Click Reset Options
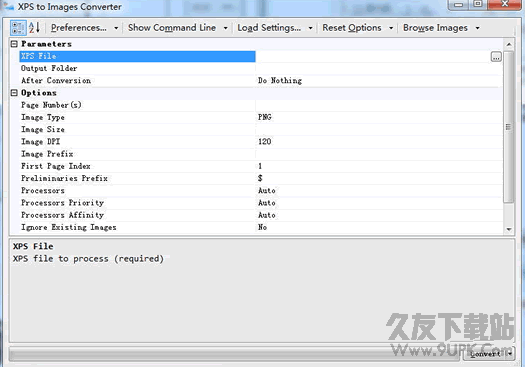Screen dimensions: 525x367 click(352, 28)
